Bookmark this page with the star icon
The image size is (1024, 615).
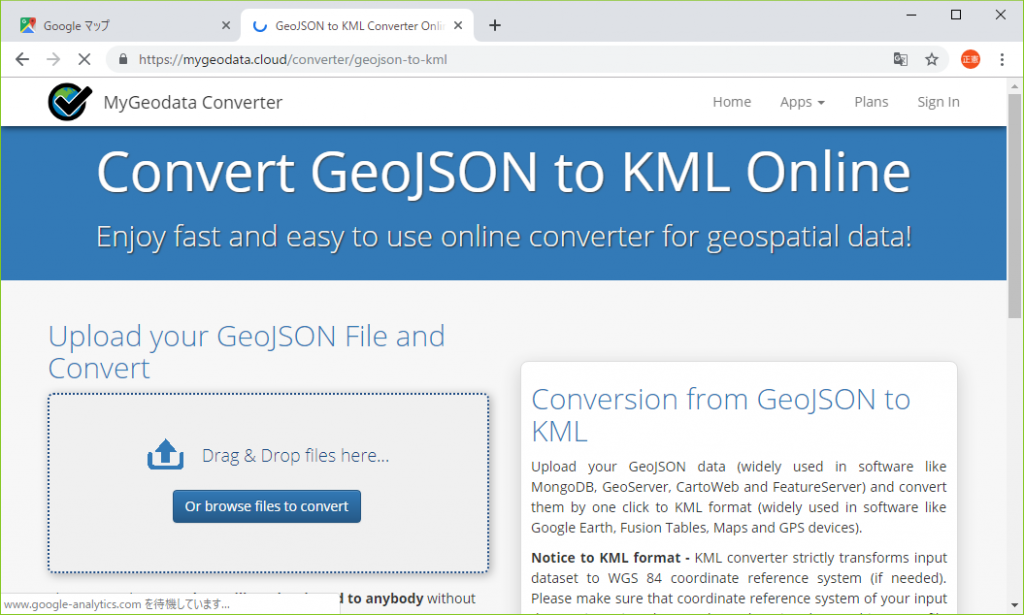[932, 59]
